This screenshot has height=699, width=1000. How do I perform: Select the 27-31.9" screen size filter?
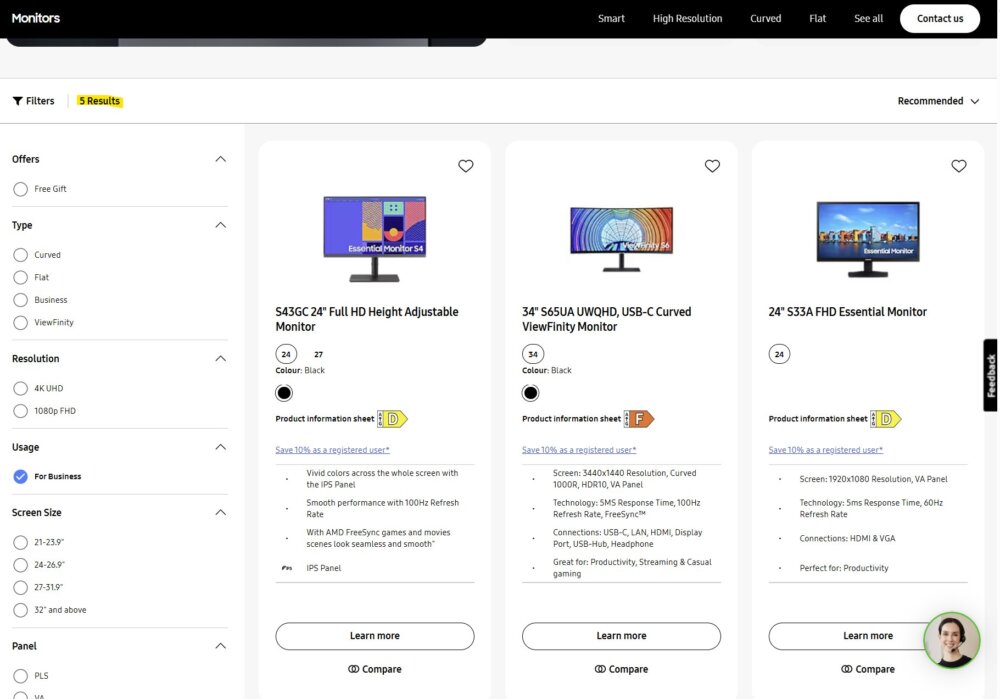point(20,587)
